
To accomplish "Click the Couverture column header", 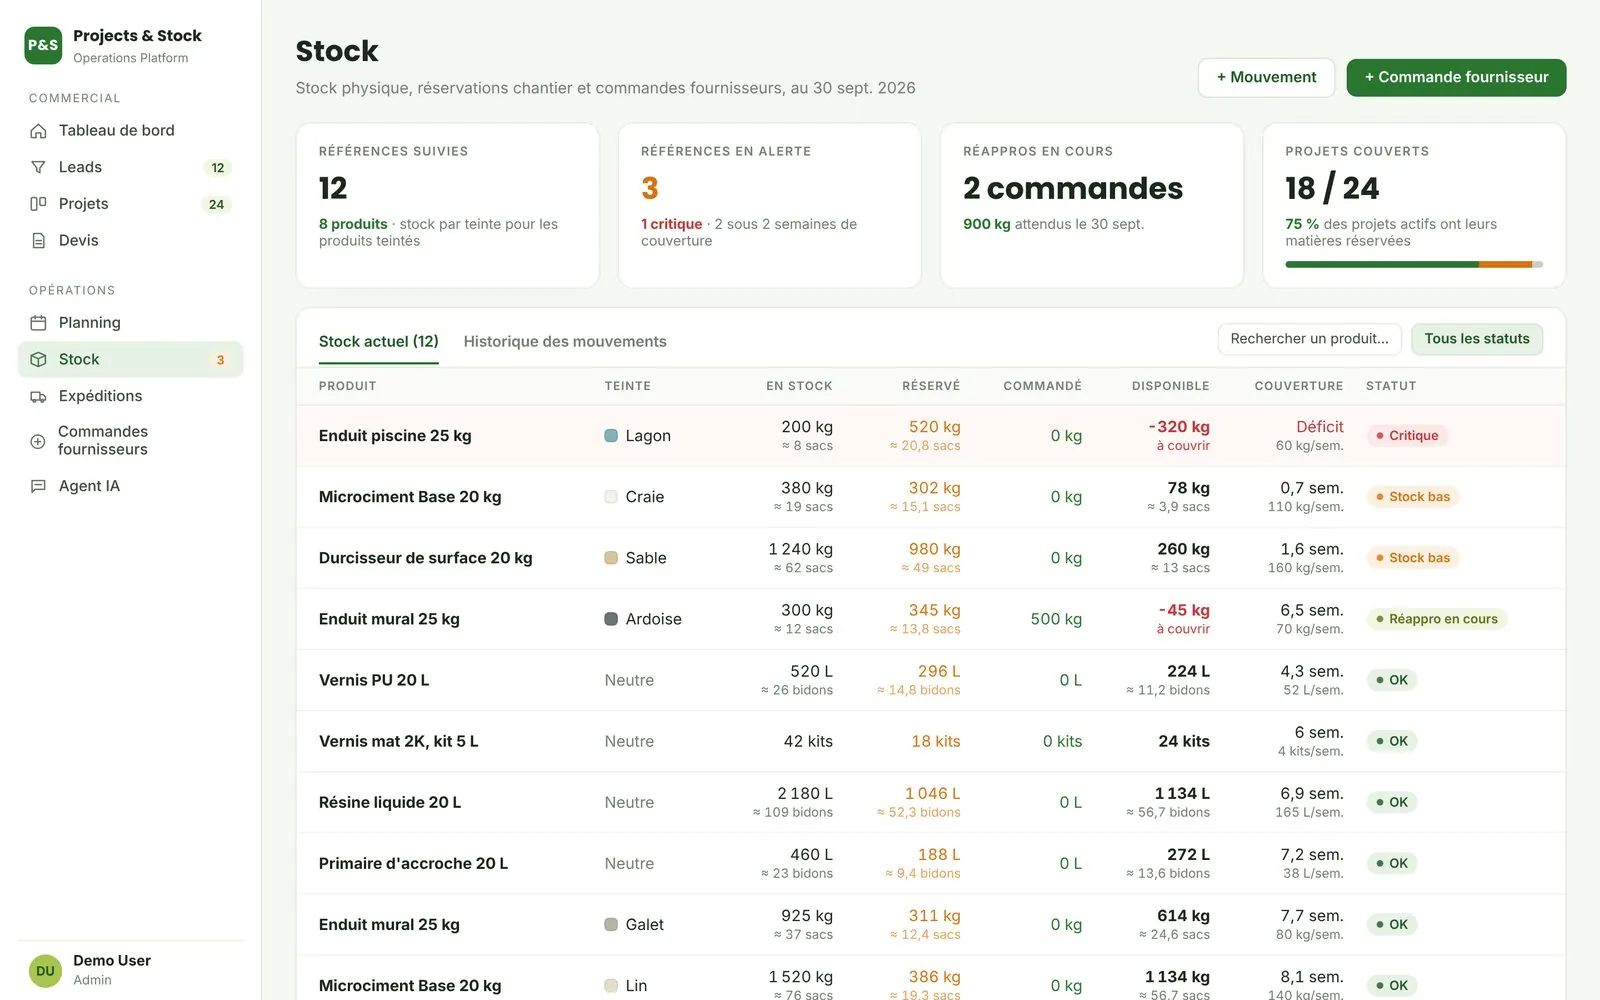I will [x=1298, y=386].
